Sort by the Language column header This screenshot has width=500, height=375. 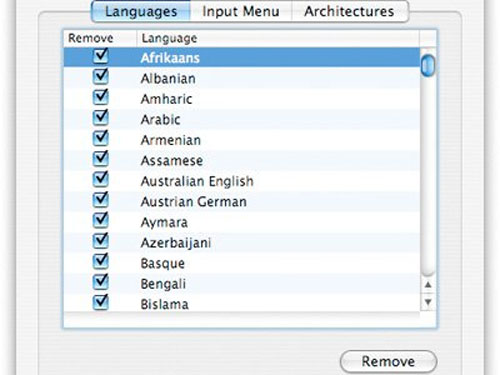coord(278,38)
